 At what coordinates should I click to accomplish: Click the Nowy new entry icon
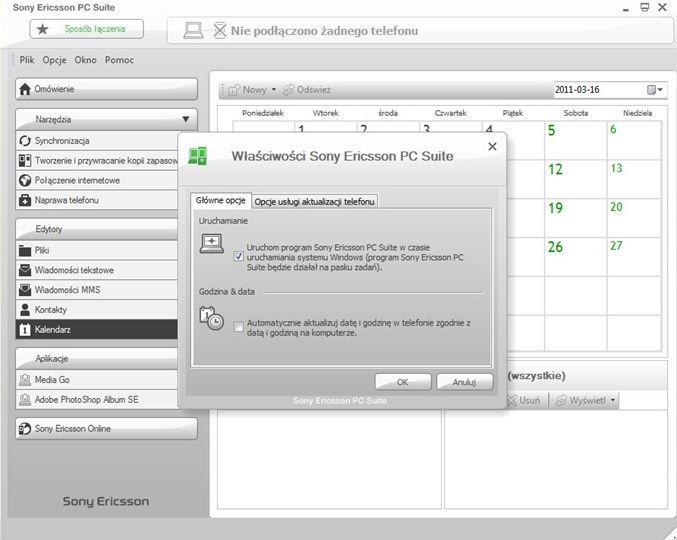point(234,90)
